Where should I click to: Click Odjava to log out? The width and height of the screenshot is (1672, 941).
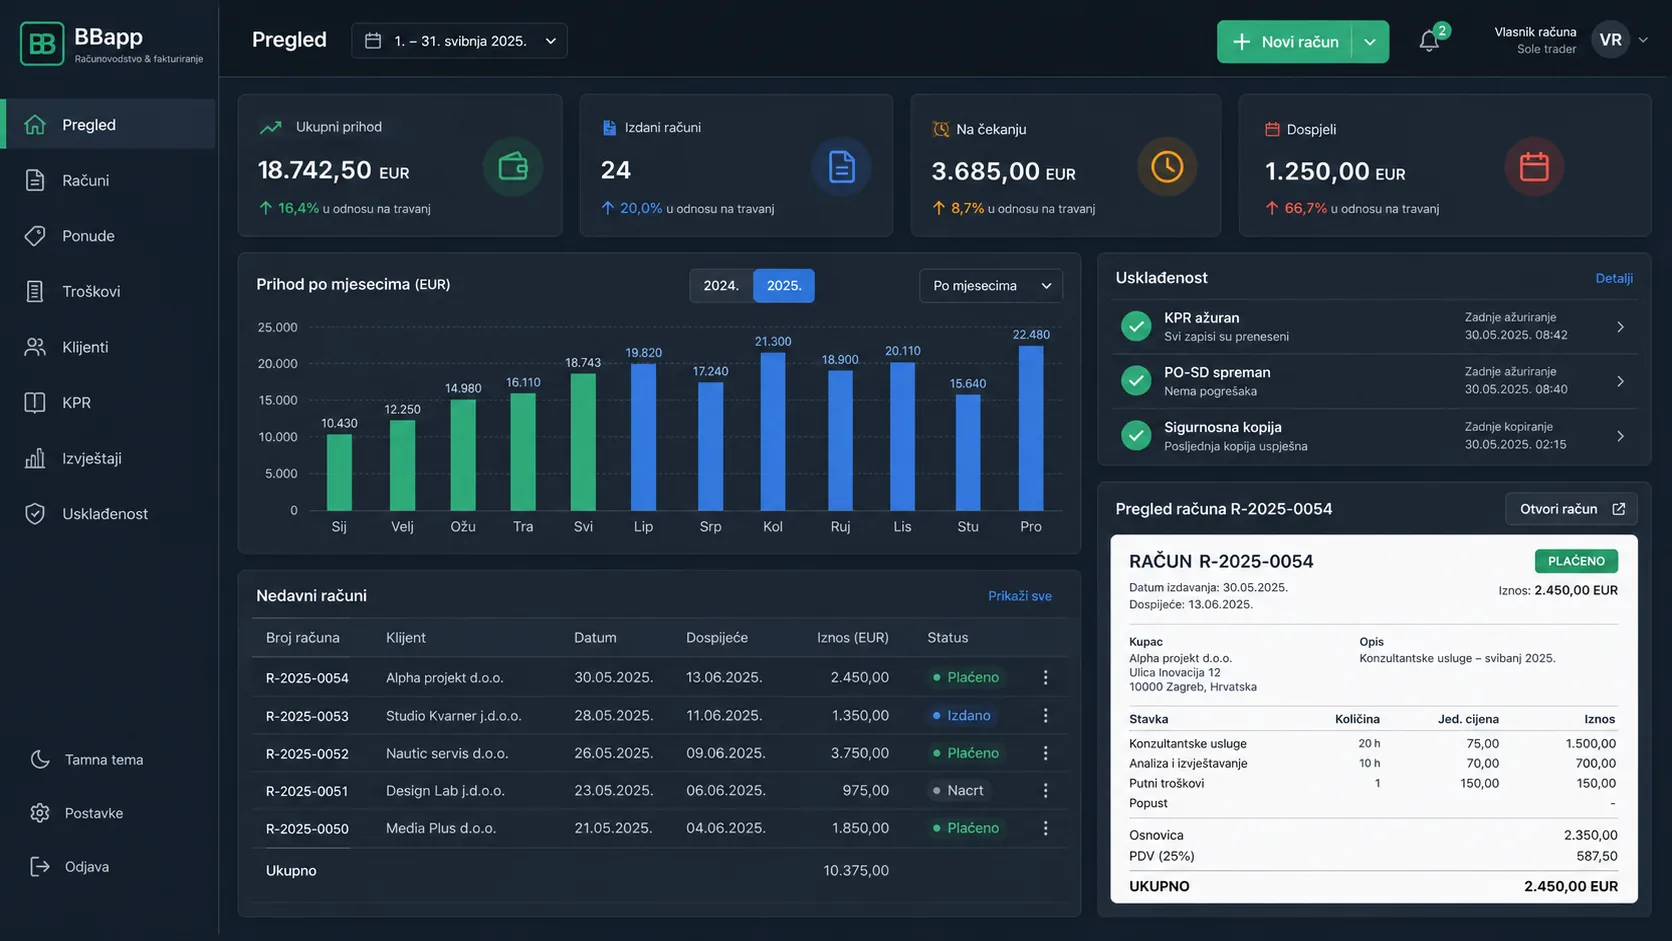click(70, 867)
